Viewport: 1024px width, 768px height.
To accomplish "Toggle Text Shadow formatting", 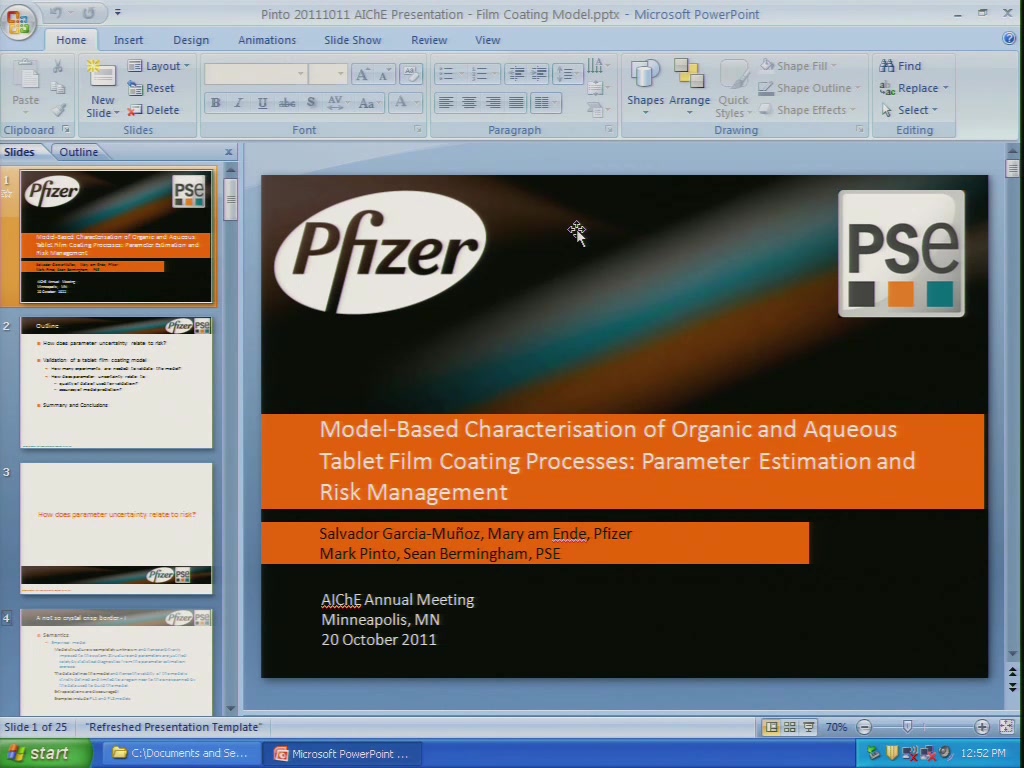I will click(311, 103).
